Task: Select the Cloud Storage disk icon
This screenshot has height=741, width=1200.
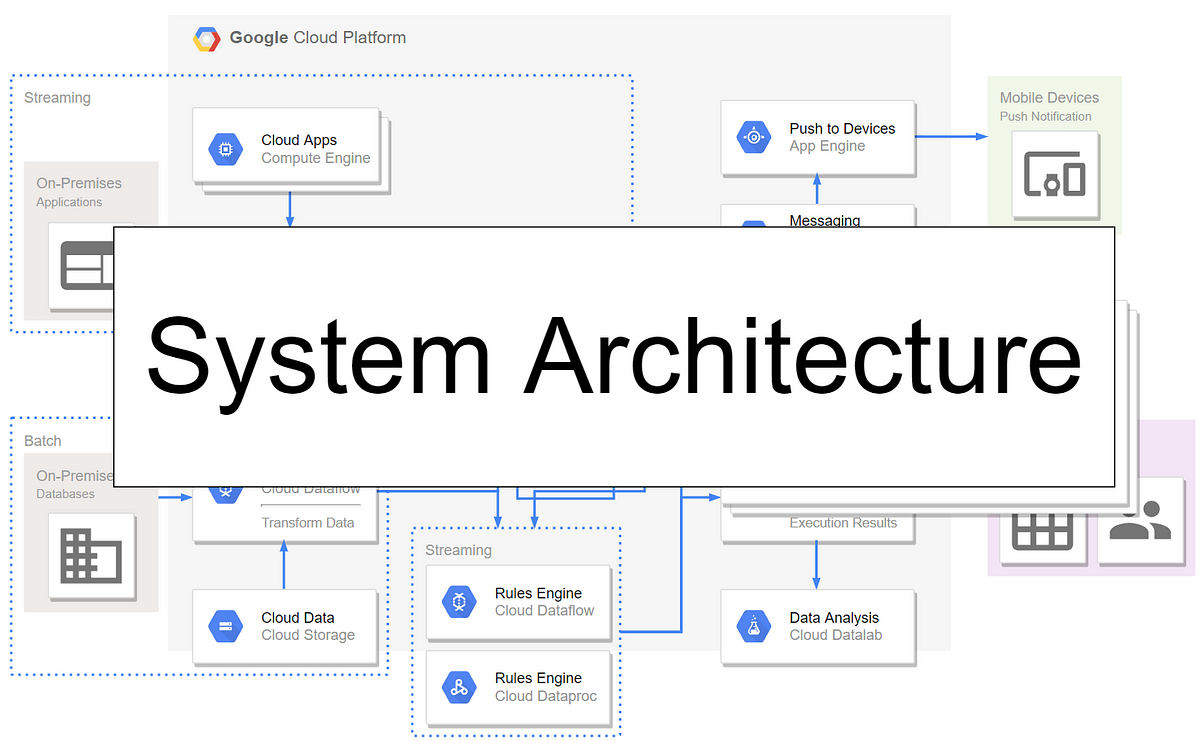Action: [x=226, y=626]
